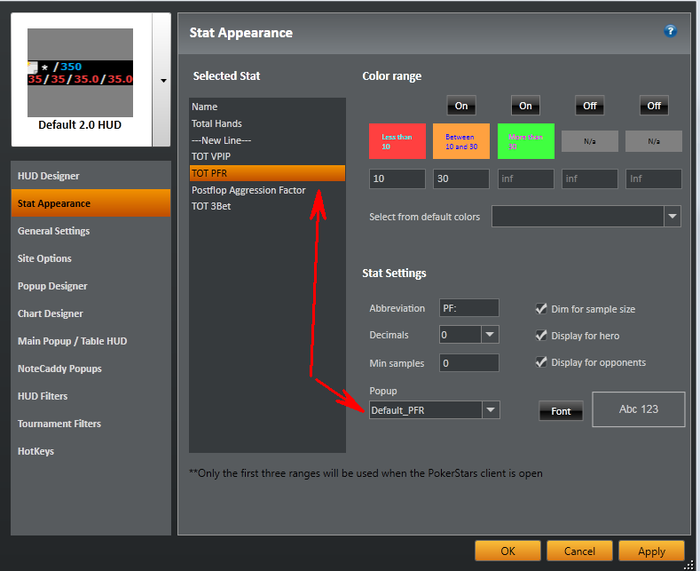This screenshot has height=571, width=700.
Task: Open the HUD Designer section
Action: click(x=91, y=176)
